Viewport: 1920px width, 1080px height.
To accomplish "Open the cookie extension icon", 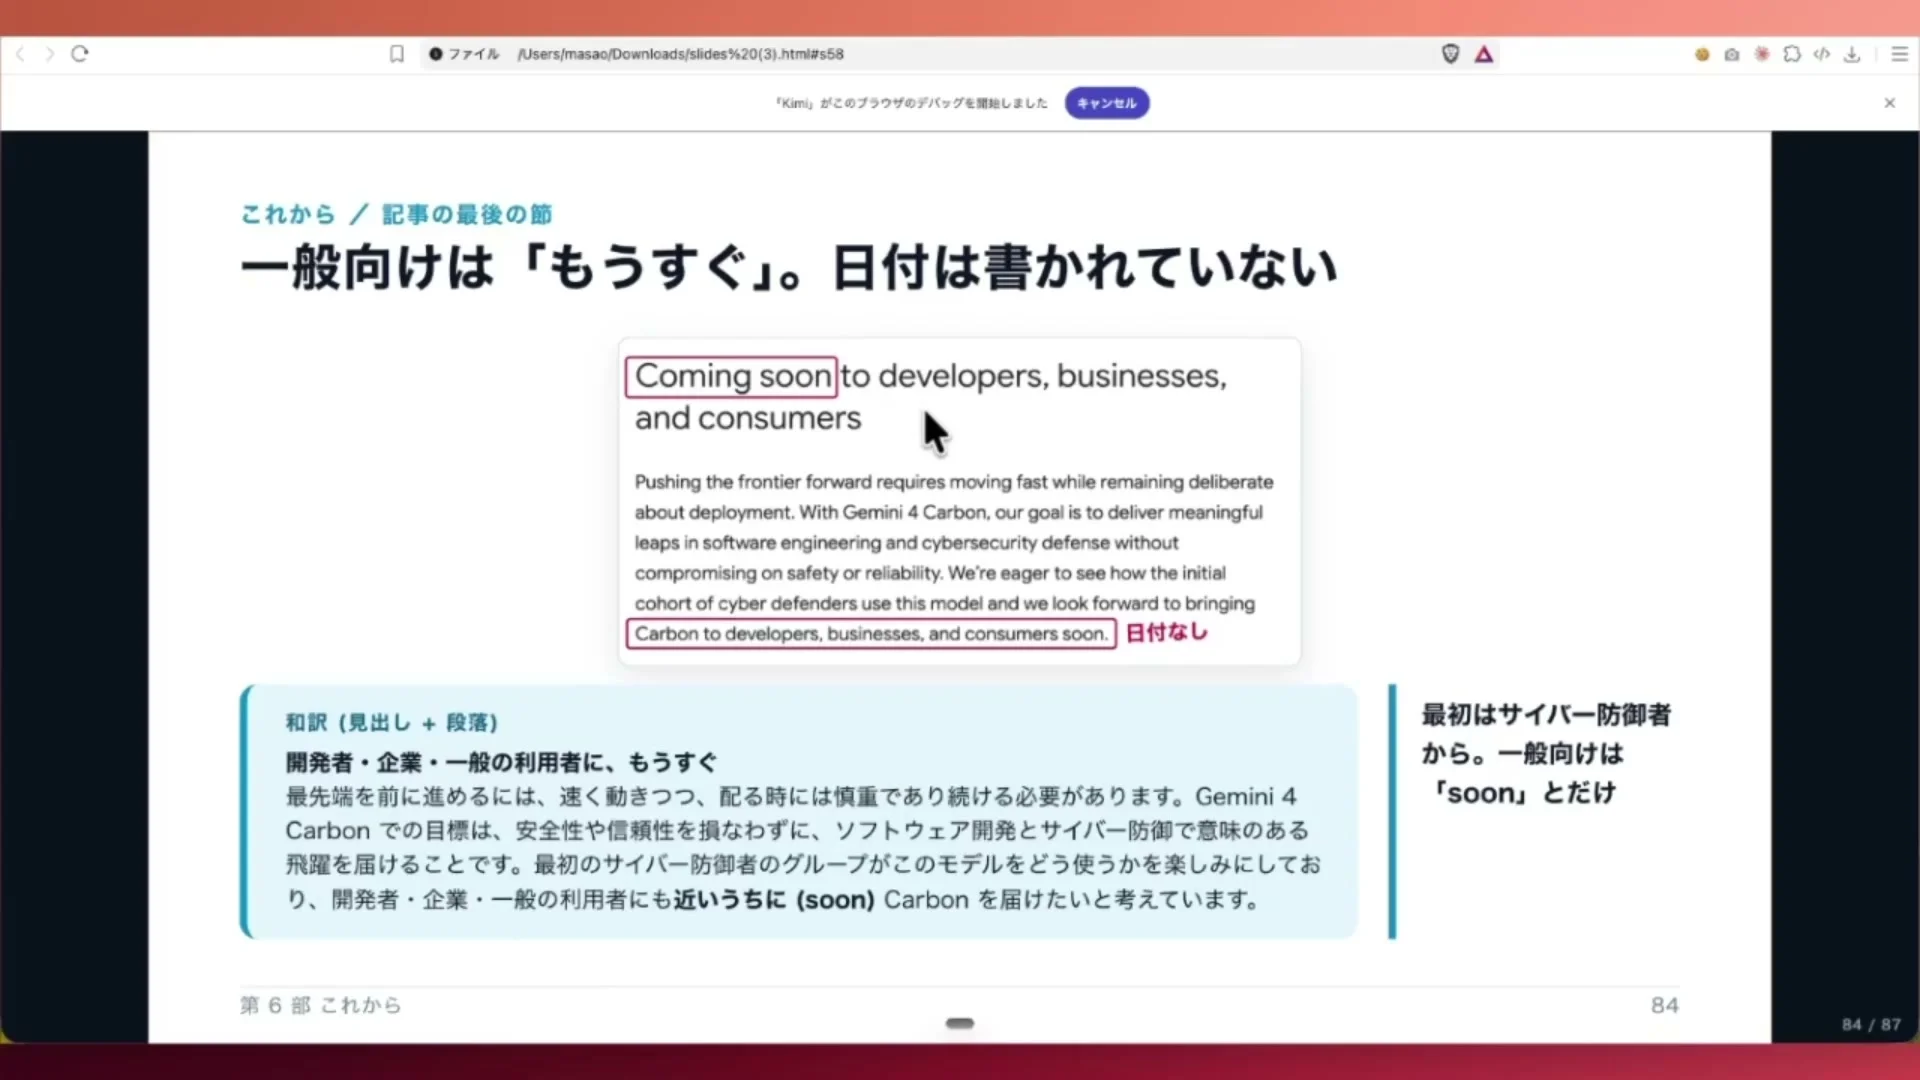I will (x=1702, y=54).
